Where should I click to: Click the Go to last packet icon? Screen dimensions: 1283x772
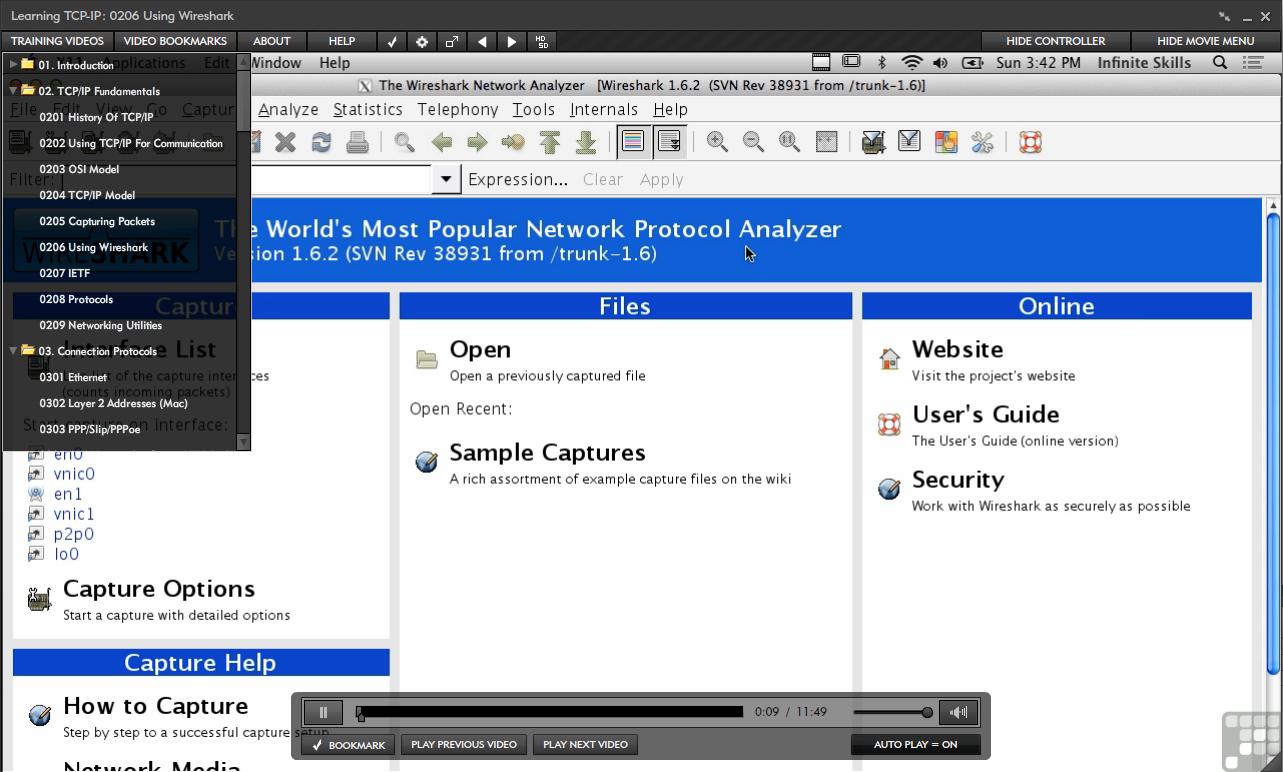click(586, 142)
